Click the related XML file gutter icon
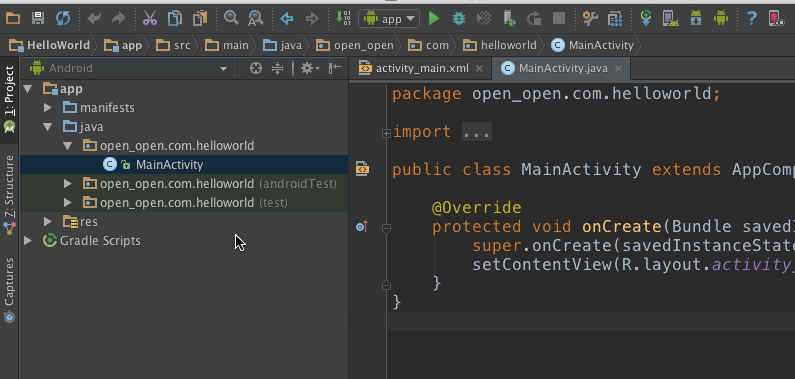 [362, 168]
